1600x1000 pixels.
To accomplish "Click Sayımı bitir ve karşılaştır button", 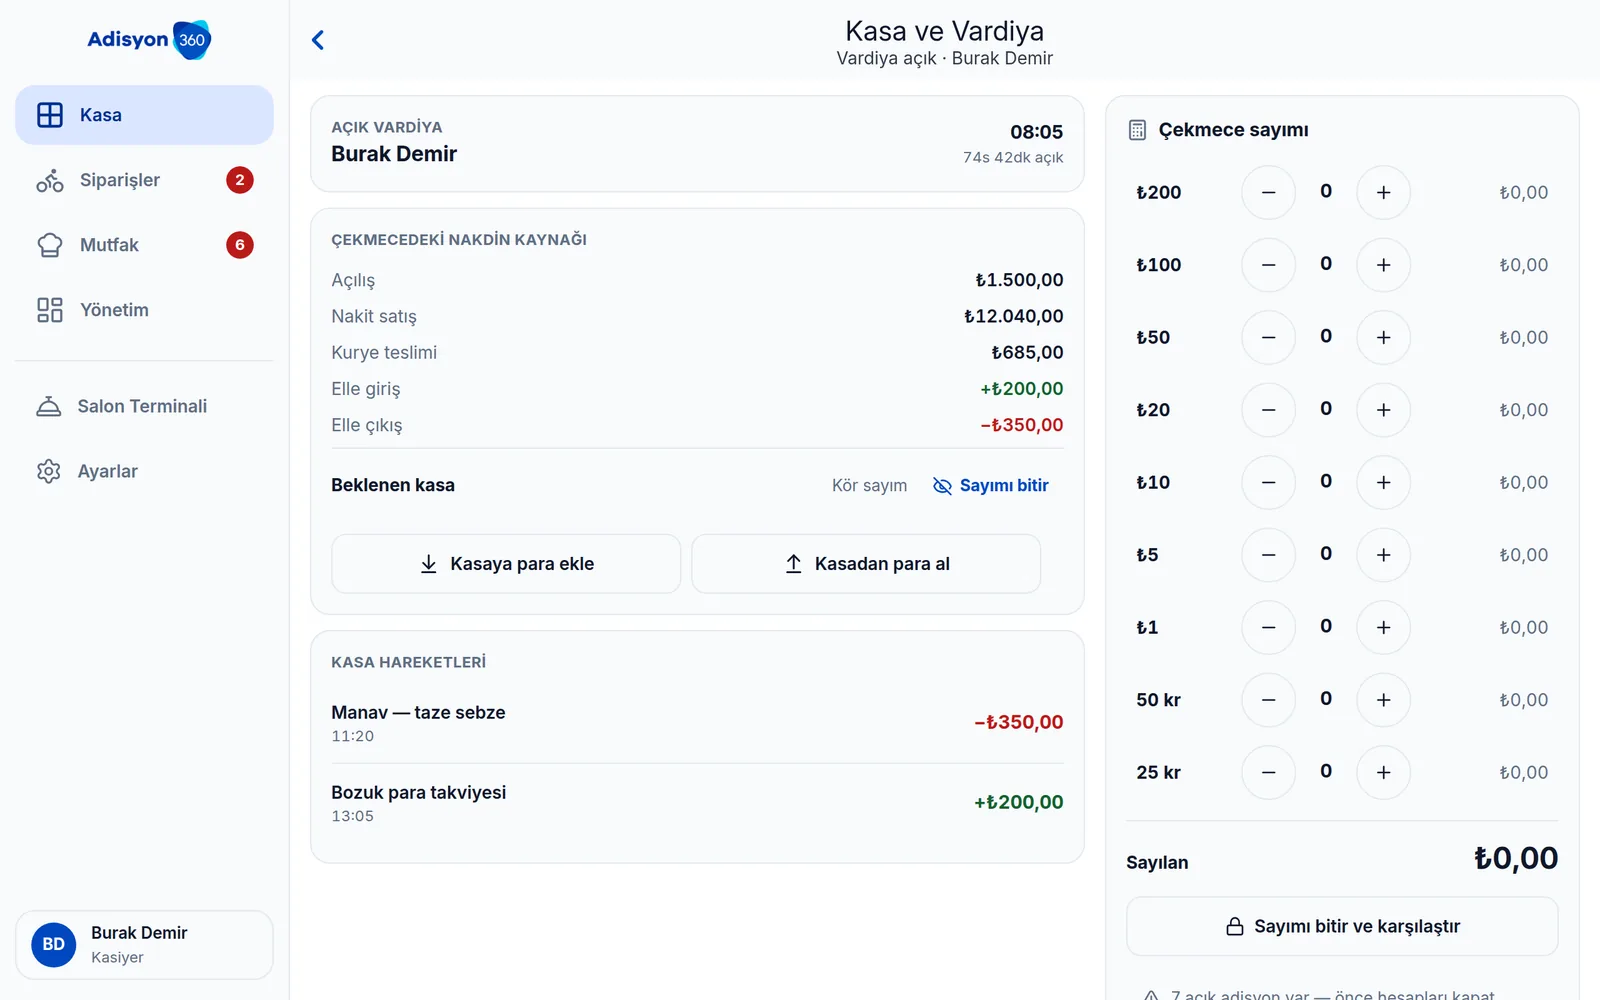I will [x=1342, y=926].
